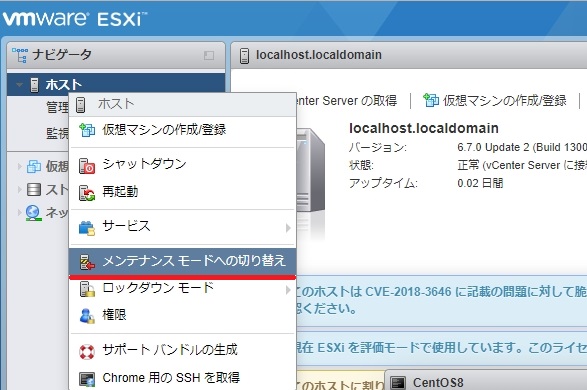Click the version value 6.7.0 Update 2
Image resolution: width=587 pixels, height=390 pixels.
(x=522, y=147)
